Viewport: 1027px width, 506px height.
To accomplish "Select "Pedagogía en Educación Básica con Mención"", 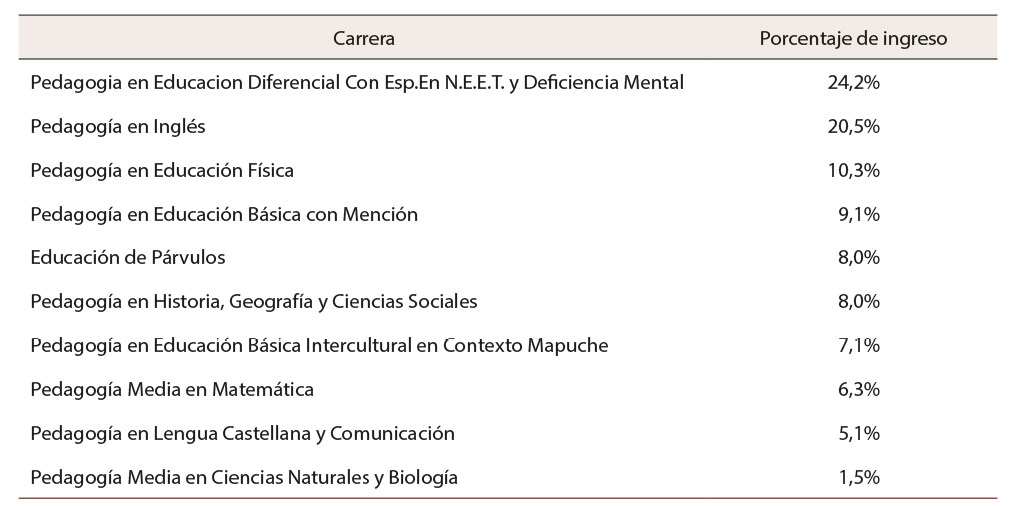I will point(224,214).
